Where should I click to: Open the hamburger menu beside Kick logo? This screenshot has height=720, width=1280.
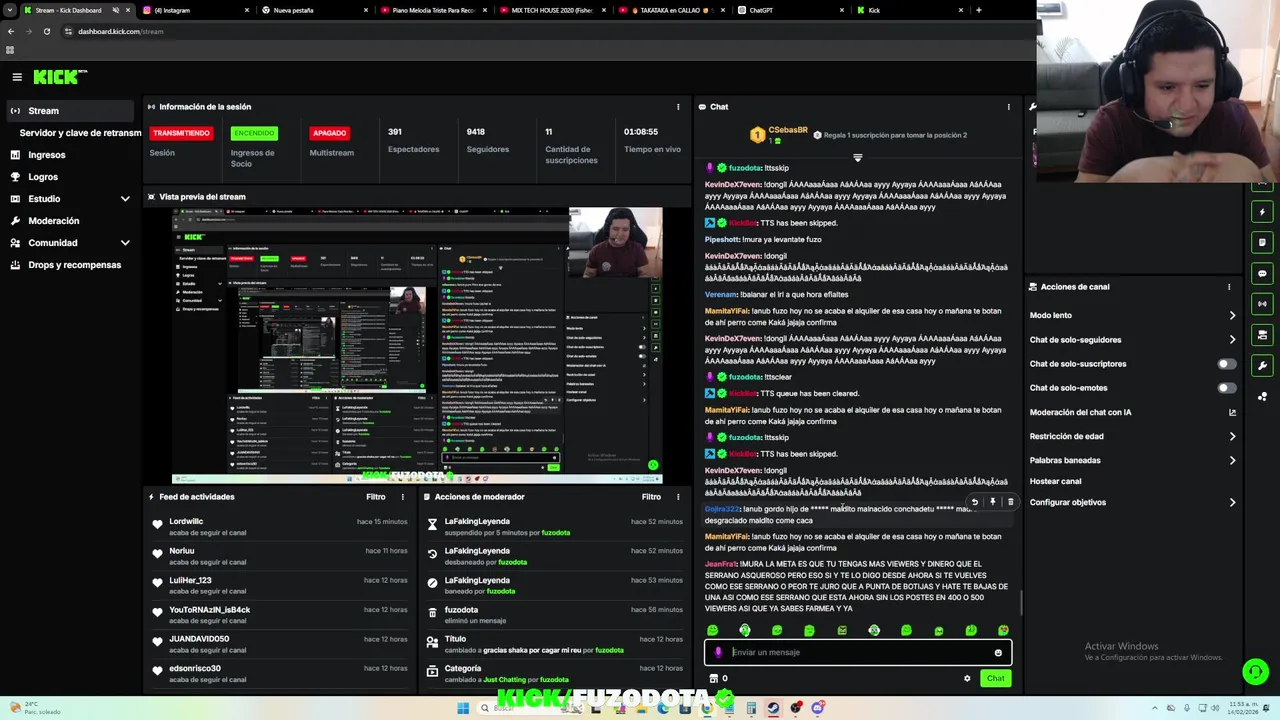pos(17,77)
